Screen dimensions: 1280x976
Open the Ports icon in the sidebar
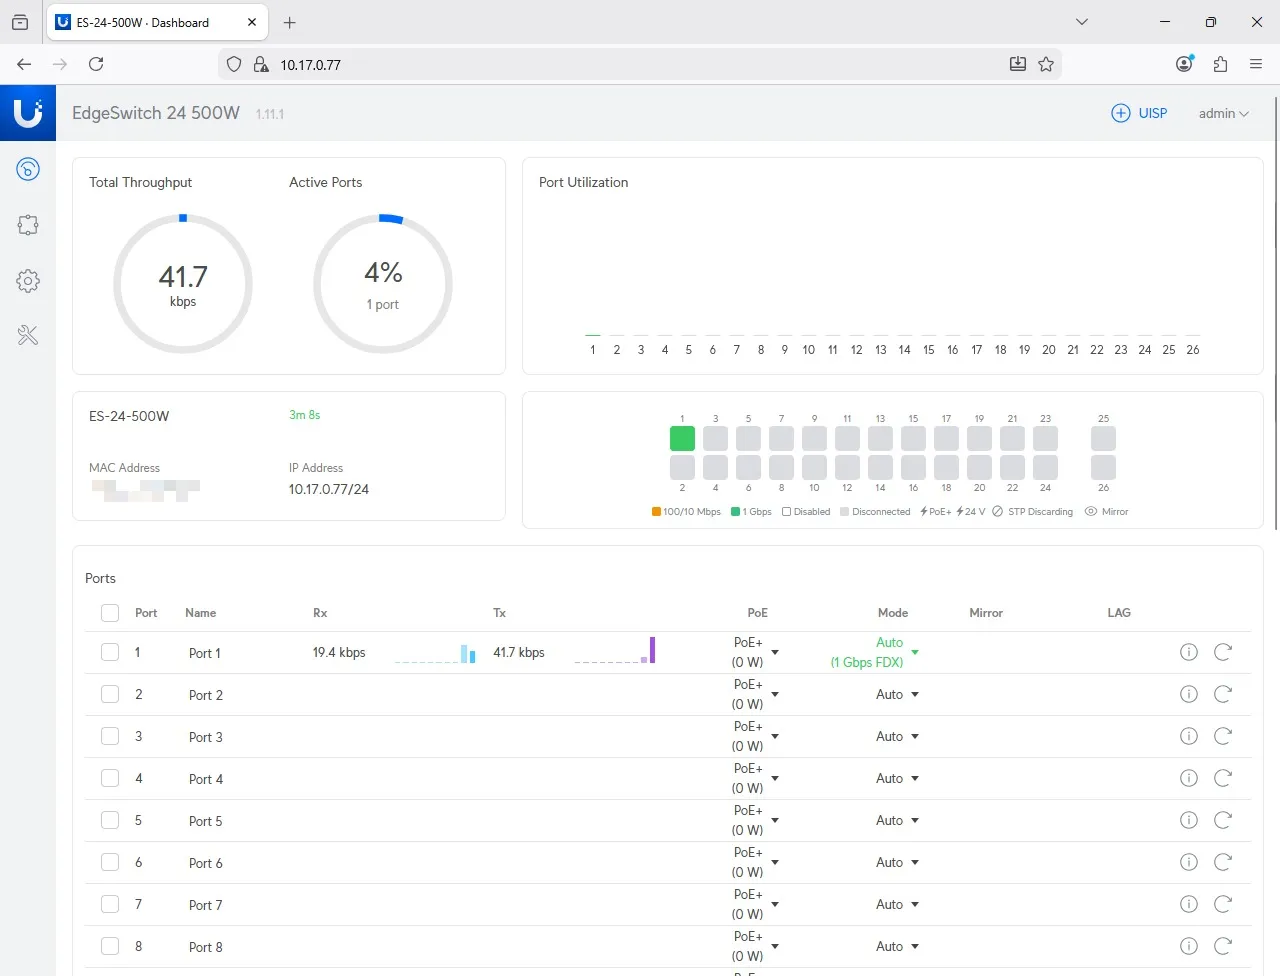click(x=28, y=225)
